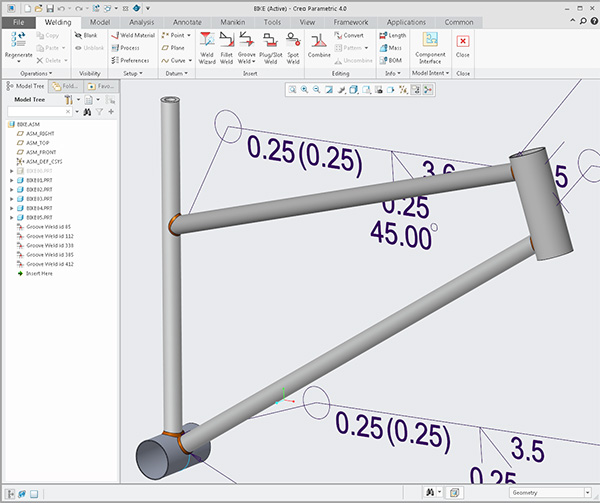Screen dimensions: 600x503
Task: Click the Length info button
Action: pyautogui.click(x=394, y=35)
